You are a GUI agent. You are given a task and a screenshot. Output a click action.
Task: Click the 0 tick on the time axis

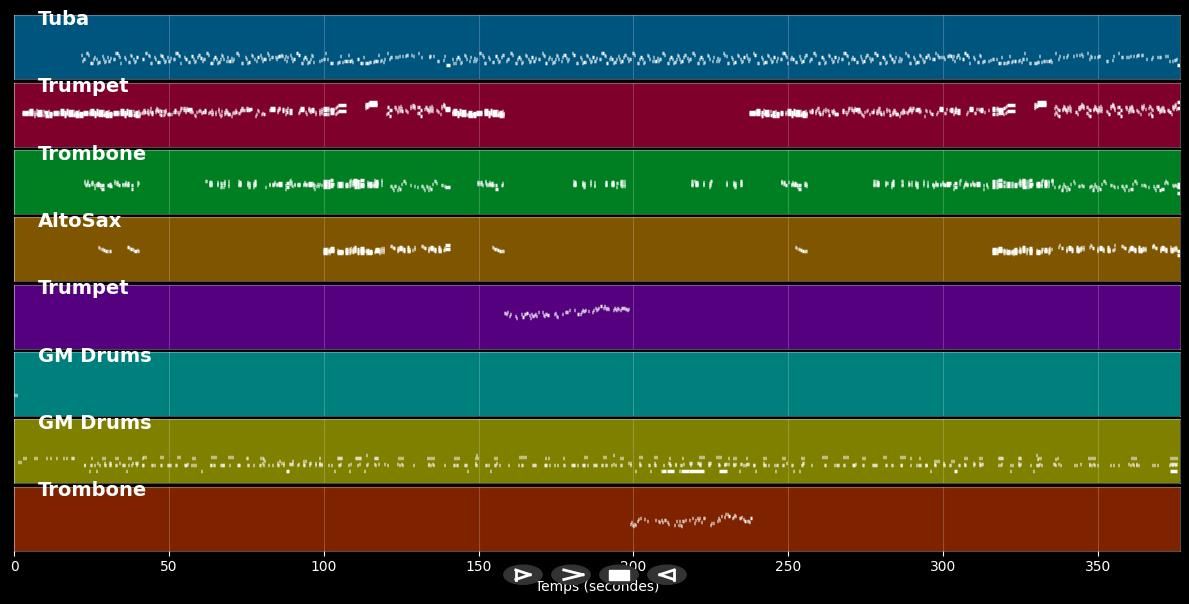pyautogui.click(x=14, y=567)
